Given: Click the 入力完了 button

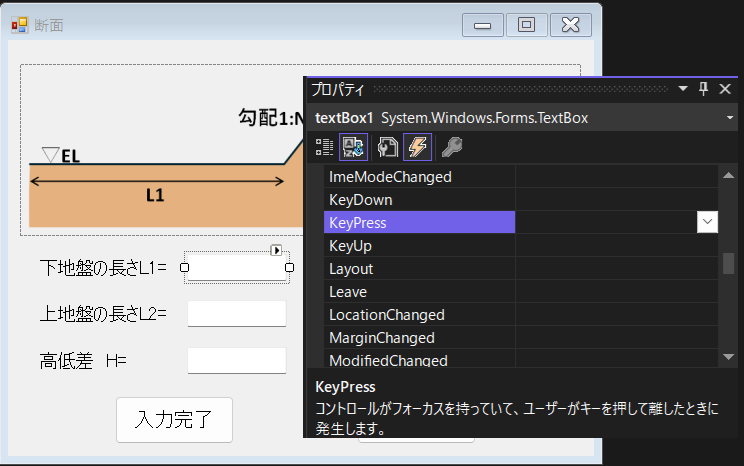Looking at the screenshot, I should (174, 420).
